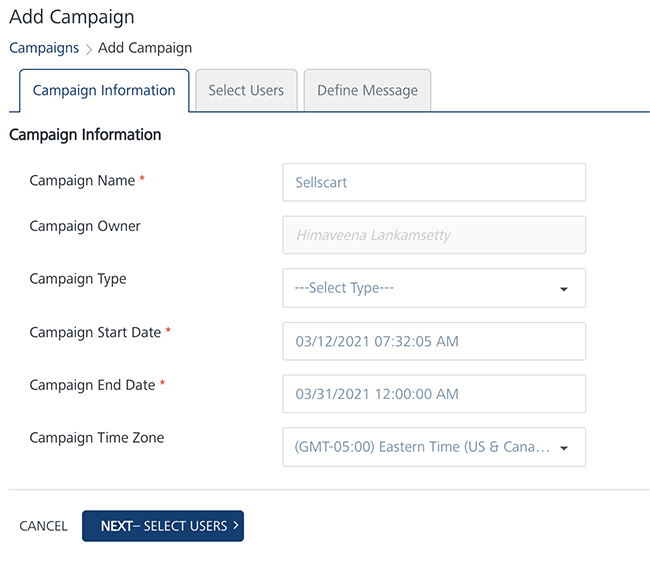Image resolution: width=650 pixels, height=564 pixels.
Task: Click the chevron icon on Next button
Action: pyautogui.click(x=235, y=525)
